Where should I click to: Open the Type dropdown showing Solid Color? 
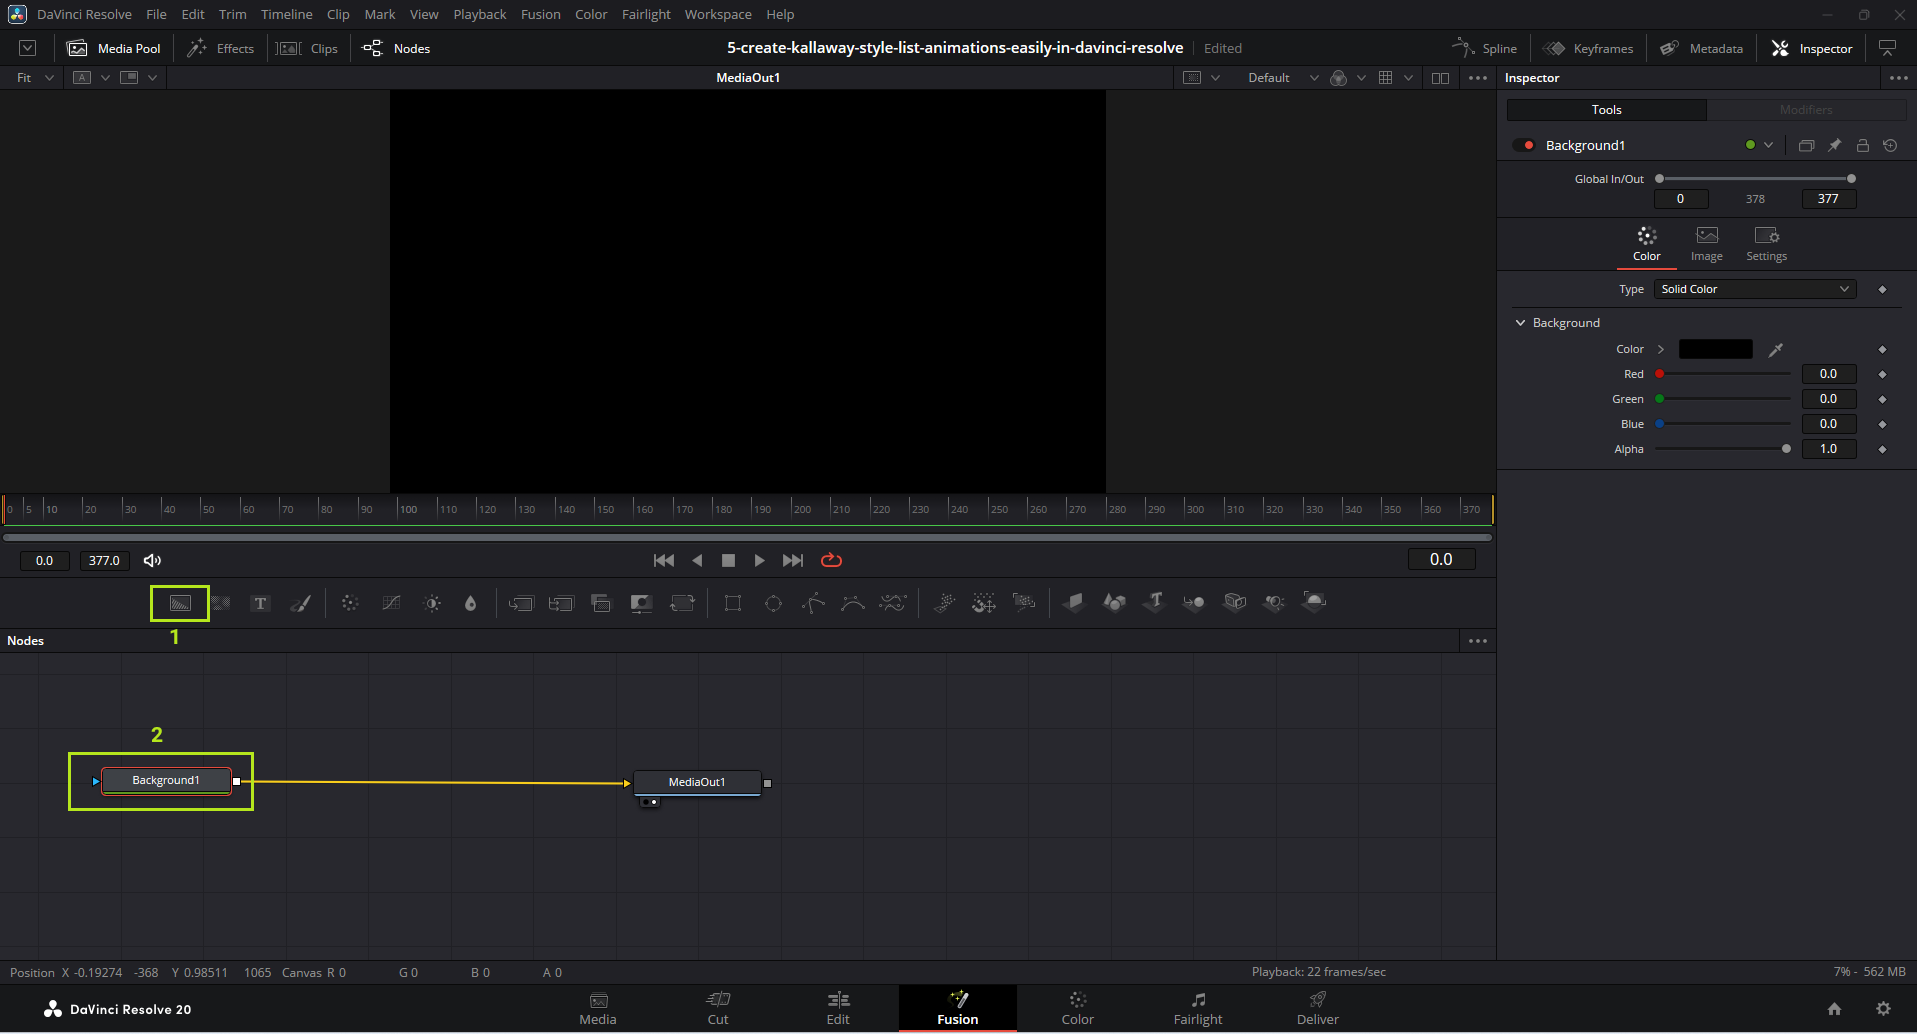click(x=1755, y=289)
